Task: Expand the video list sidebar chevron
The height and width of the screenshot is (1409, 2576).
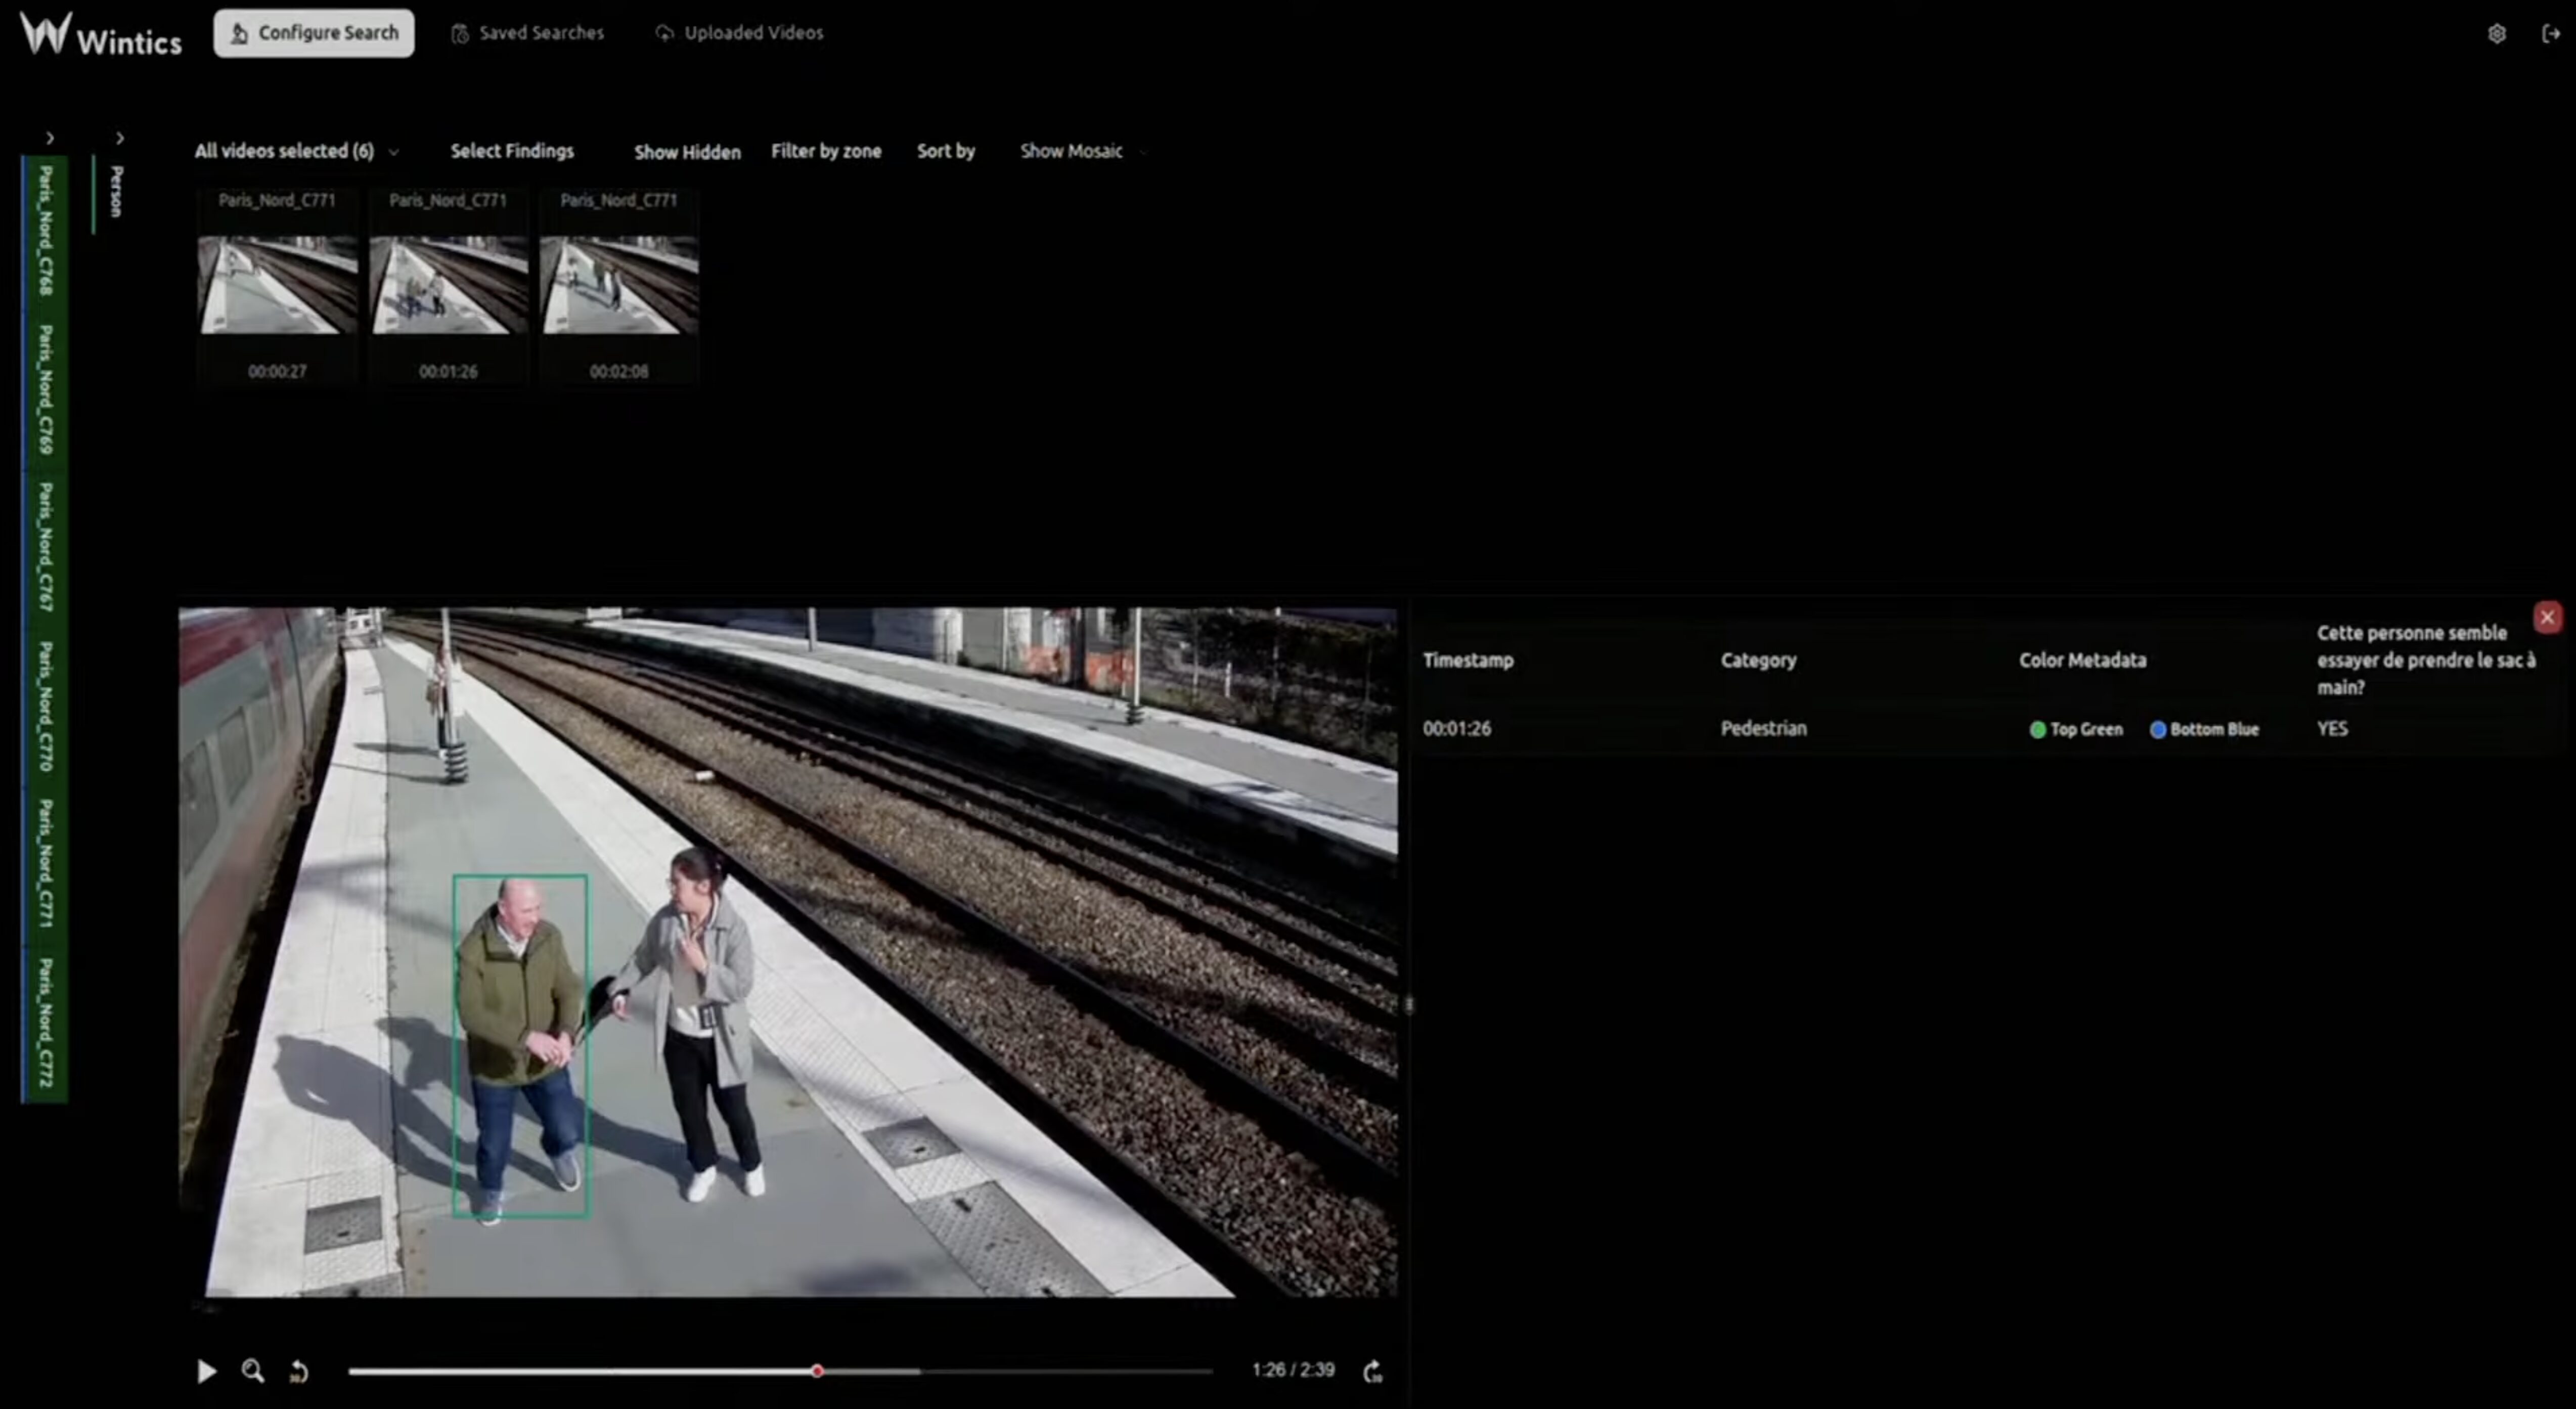Action: (x=50, y=138)
